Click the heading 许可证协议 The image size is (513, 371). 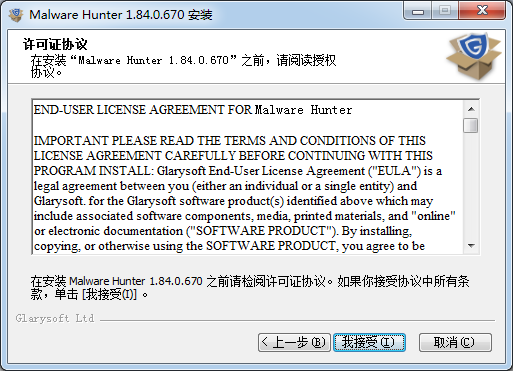coord(55,44)
